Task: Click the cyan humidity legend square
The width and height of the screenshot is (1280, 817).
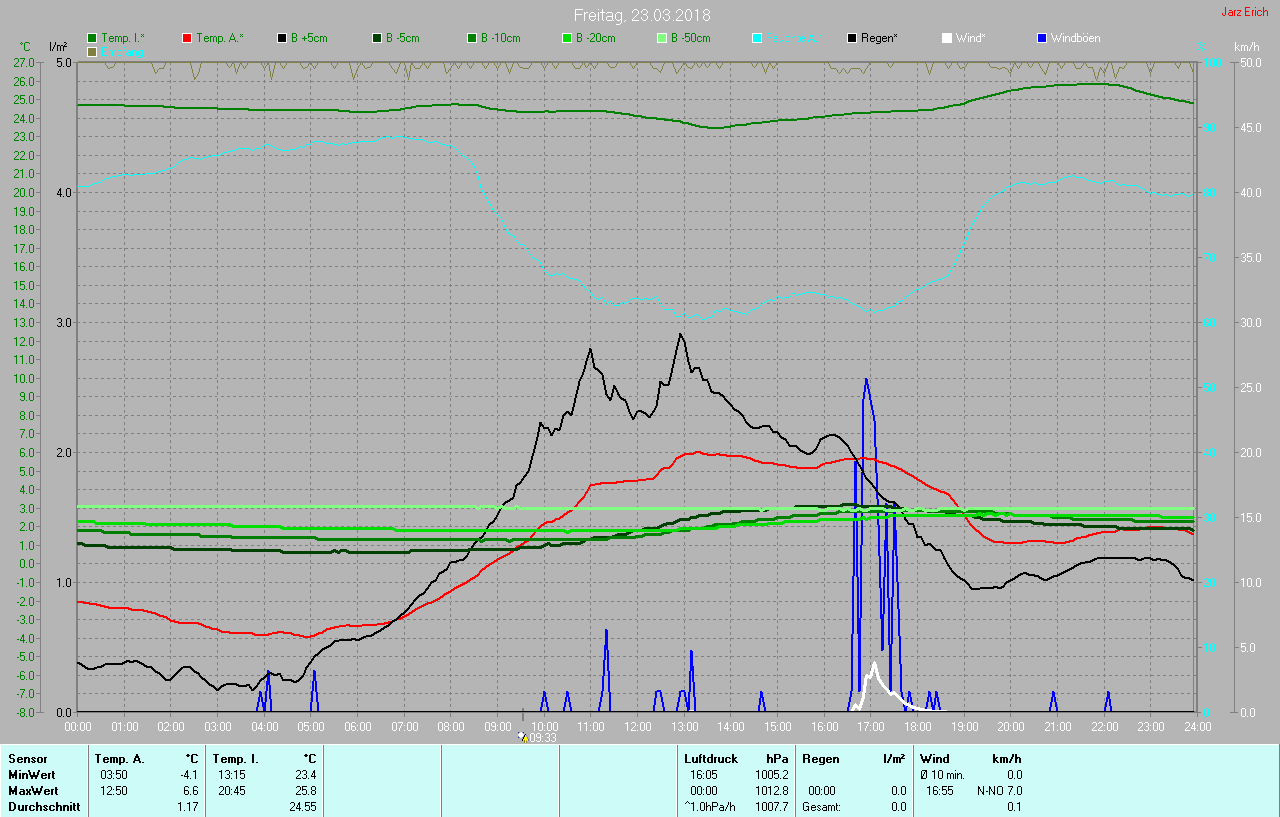Action: (x=757, y=38)
